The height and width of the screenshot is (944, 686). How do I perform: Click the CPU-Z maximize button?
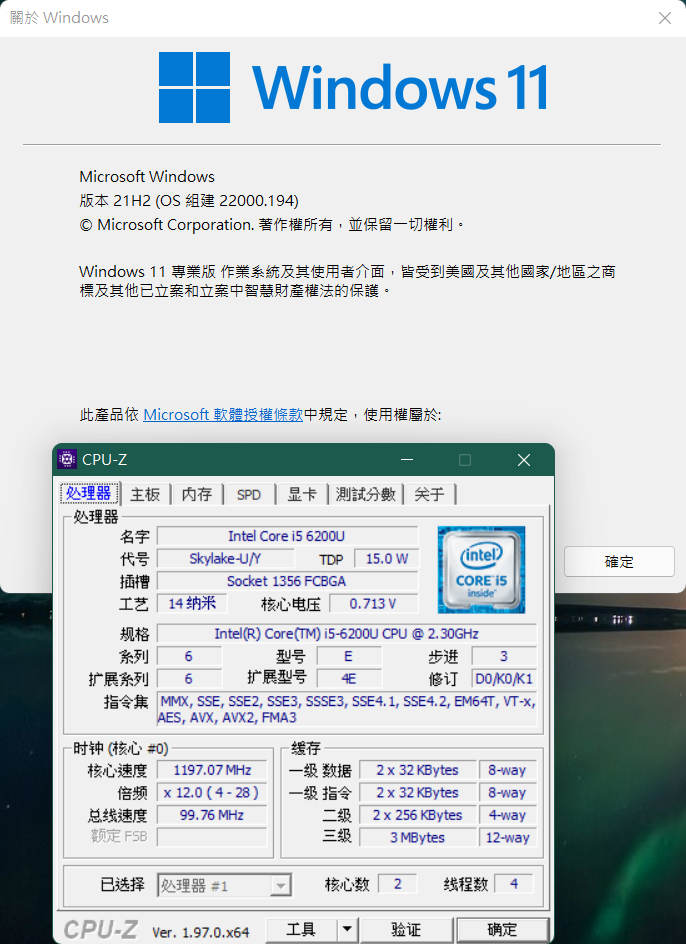pos(465,460)
